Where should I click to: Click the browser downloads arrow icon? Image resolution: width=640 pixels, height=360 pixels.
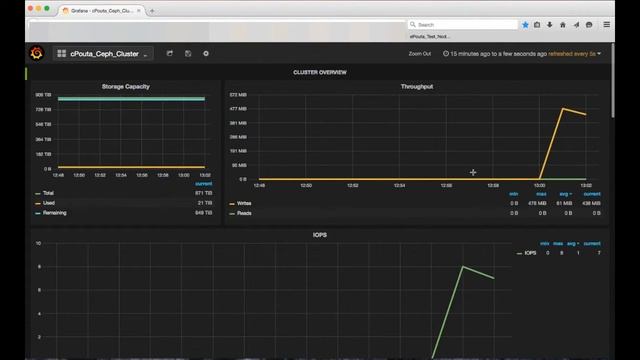point(550,25)
